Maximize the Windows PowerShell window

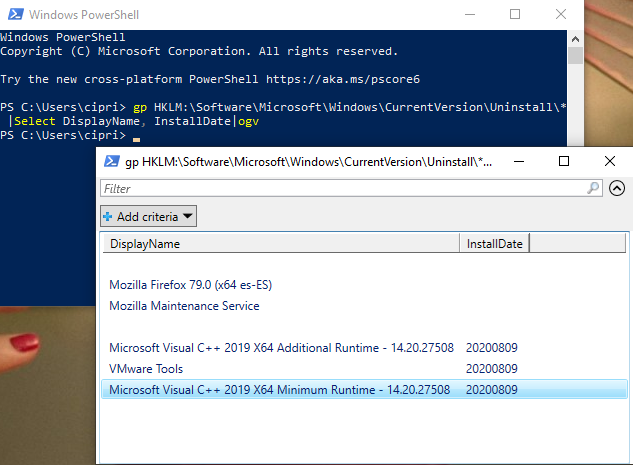point(515,15)
